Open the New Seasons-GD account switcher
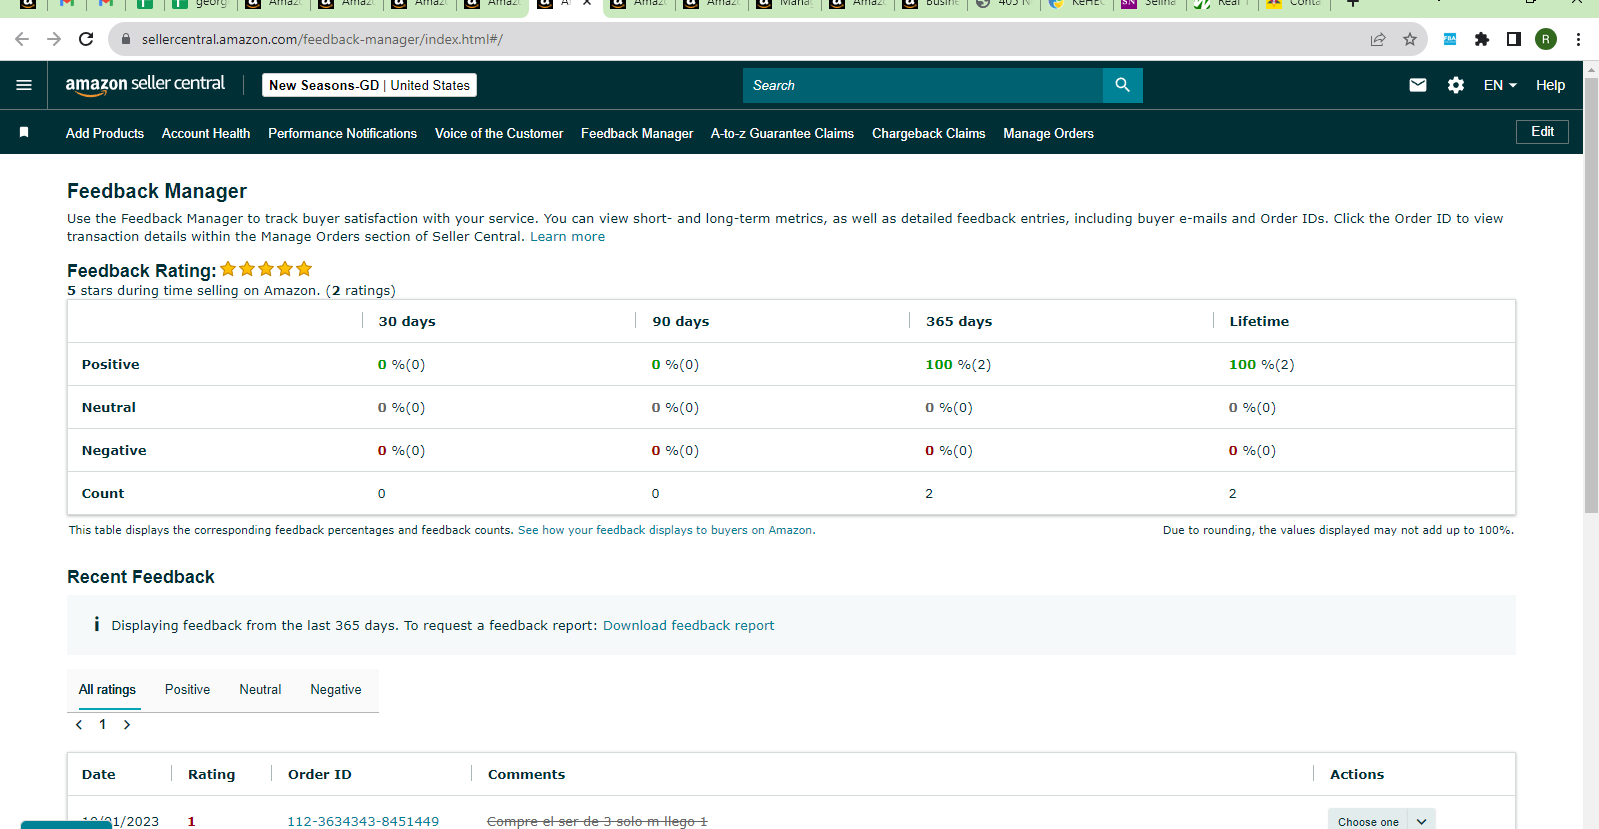The width and height of the screenshot is (1599, 829). [369, 85]
